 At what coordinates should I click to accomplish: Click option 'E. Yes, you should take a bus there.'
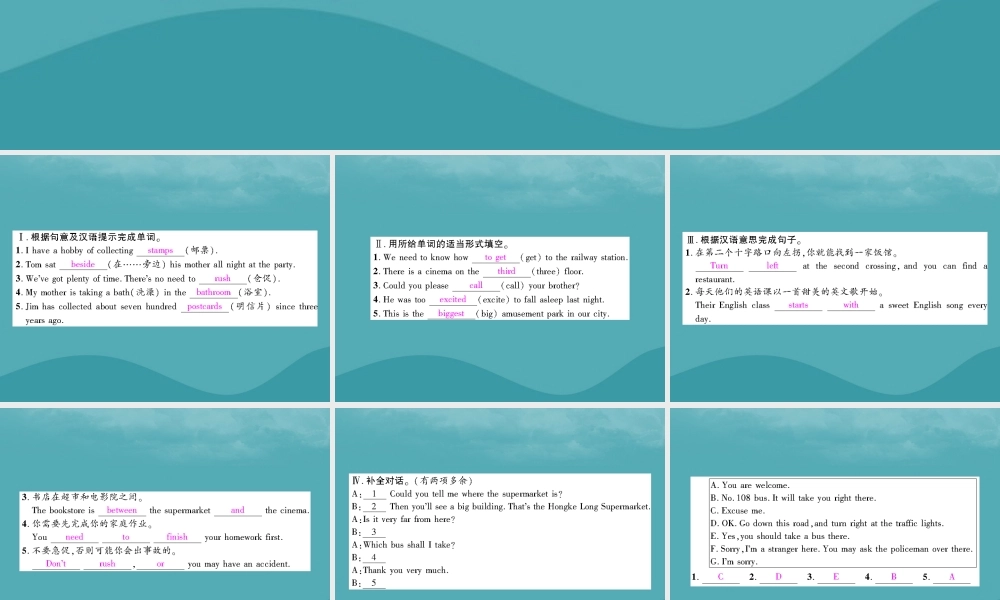(x=779, y=536)
